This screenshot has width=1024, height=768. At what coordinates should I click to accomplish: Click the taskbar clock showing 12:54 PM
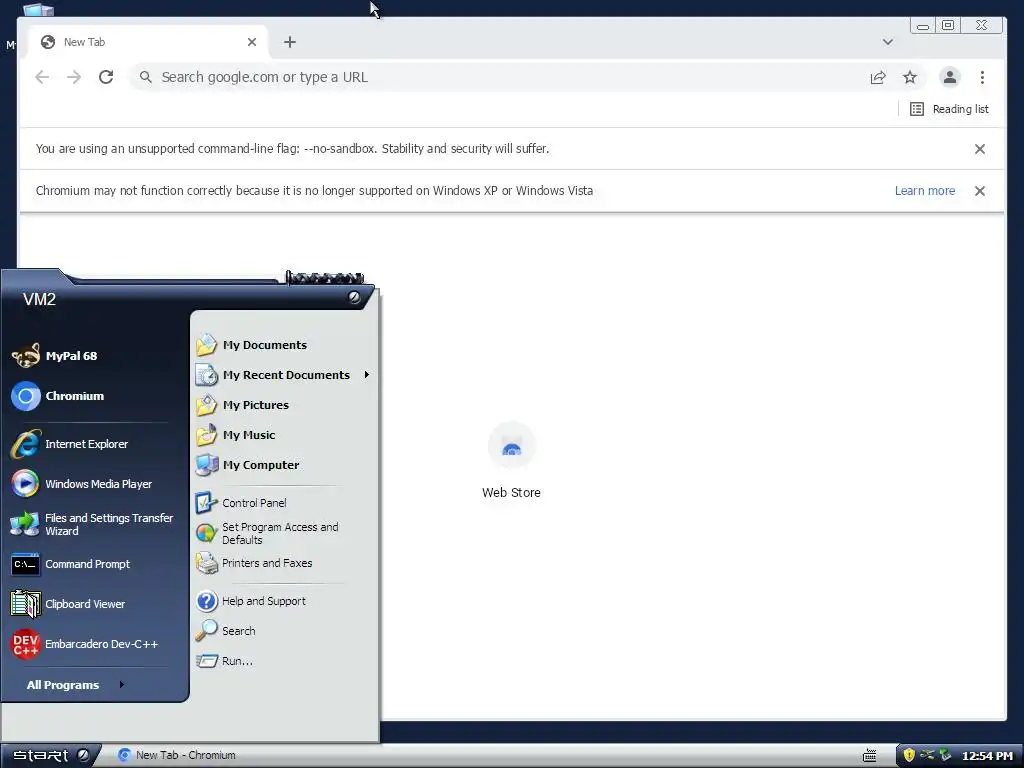point(987,756)
